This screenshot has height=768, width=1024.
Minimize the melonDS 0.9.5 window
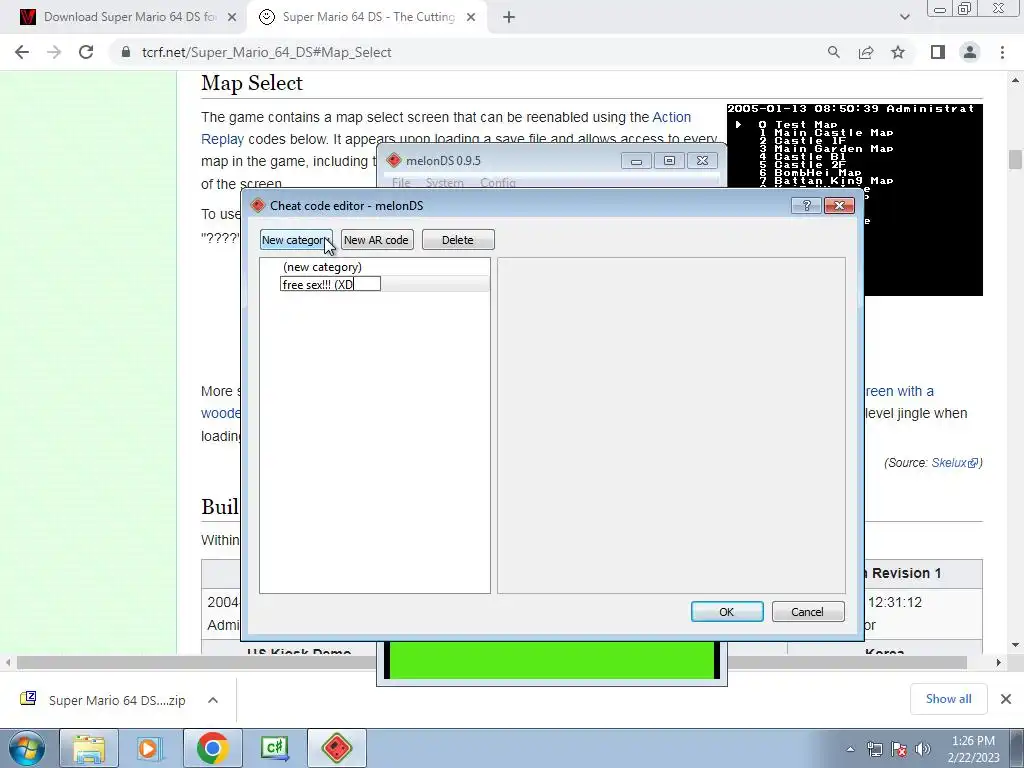point(636,161)
